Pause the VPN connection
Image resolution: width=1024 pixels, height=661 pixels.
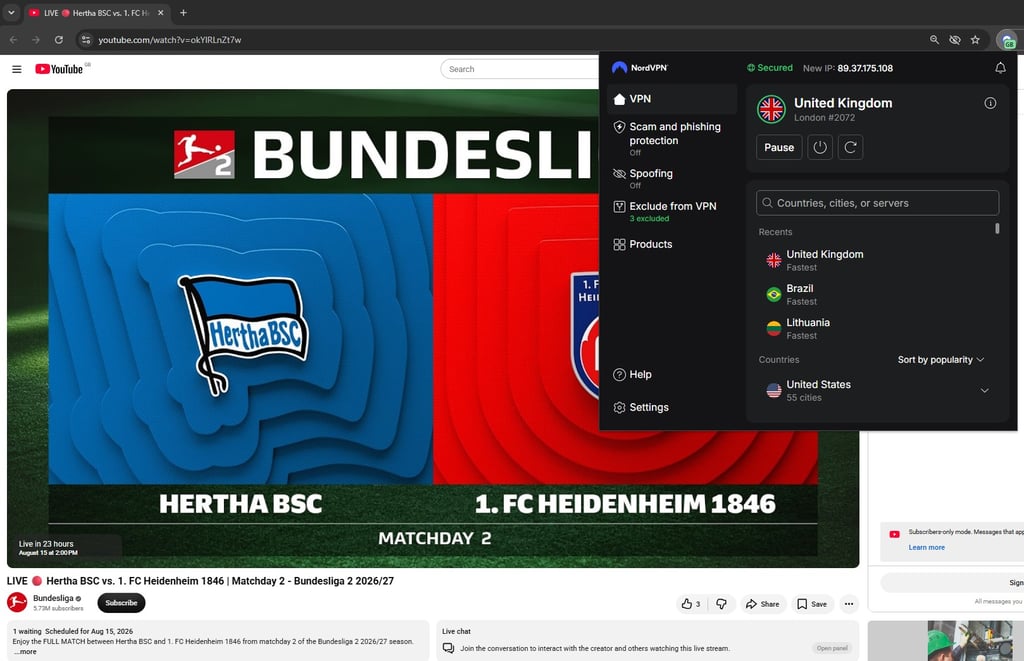779,148
